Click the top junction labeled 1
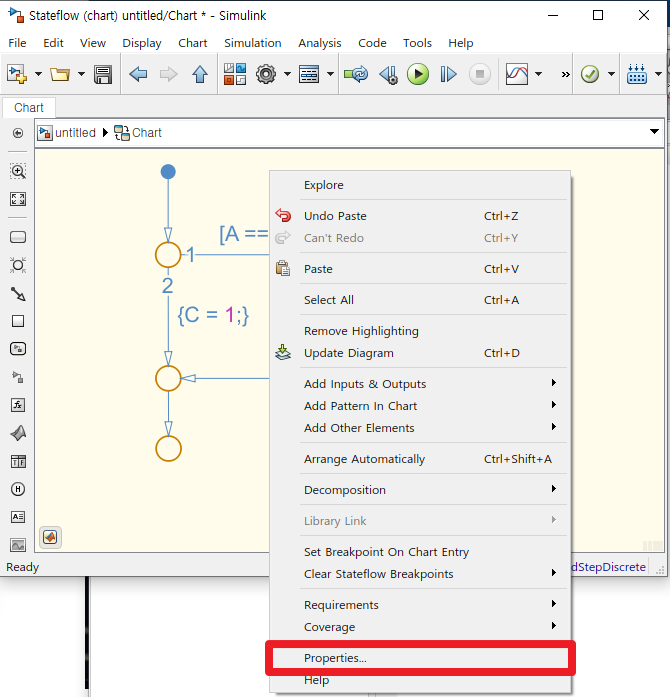The image size is (670, 697). (x=168, y=255)
